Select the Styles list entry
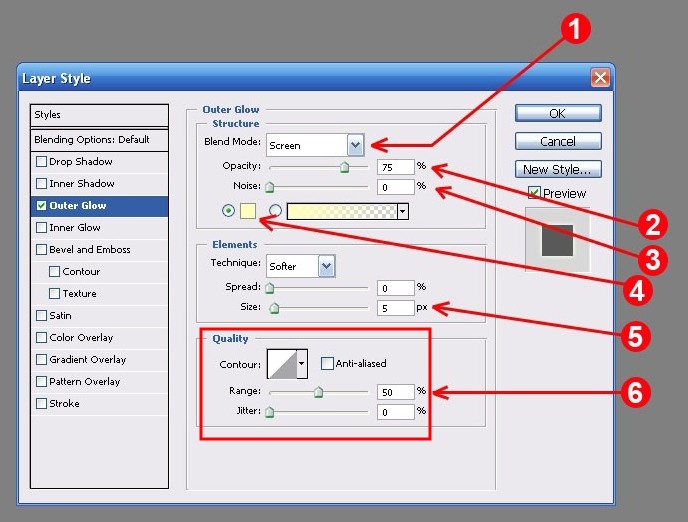The image size is (688, 522). [x=99, y=115]
